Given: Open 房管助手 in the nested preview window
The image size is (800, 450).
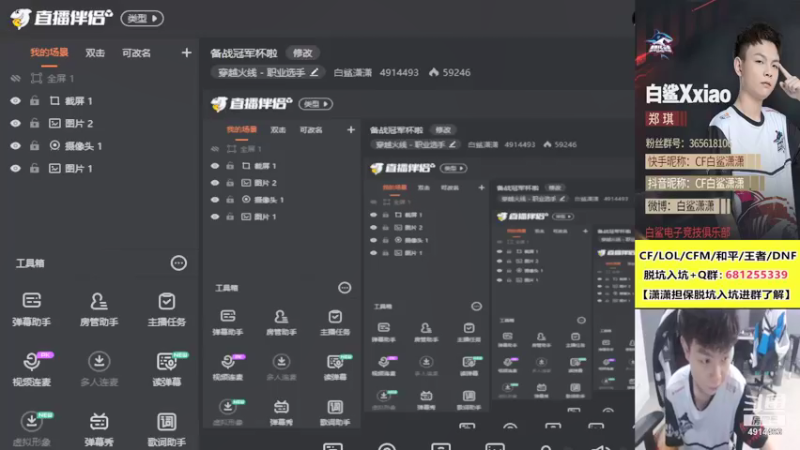Looking at the screenshot, I should (x=281, y=322).
